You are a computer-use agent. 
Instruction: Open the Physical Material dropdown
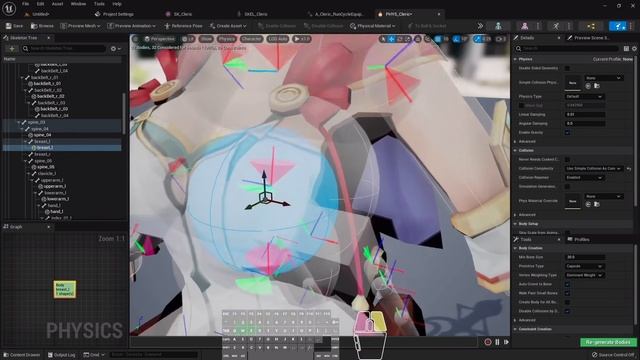[373, 26]
